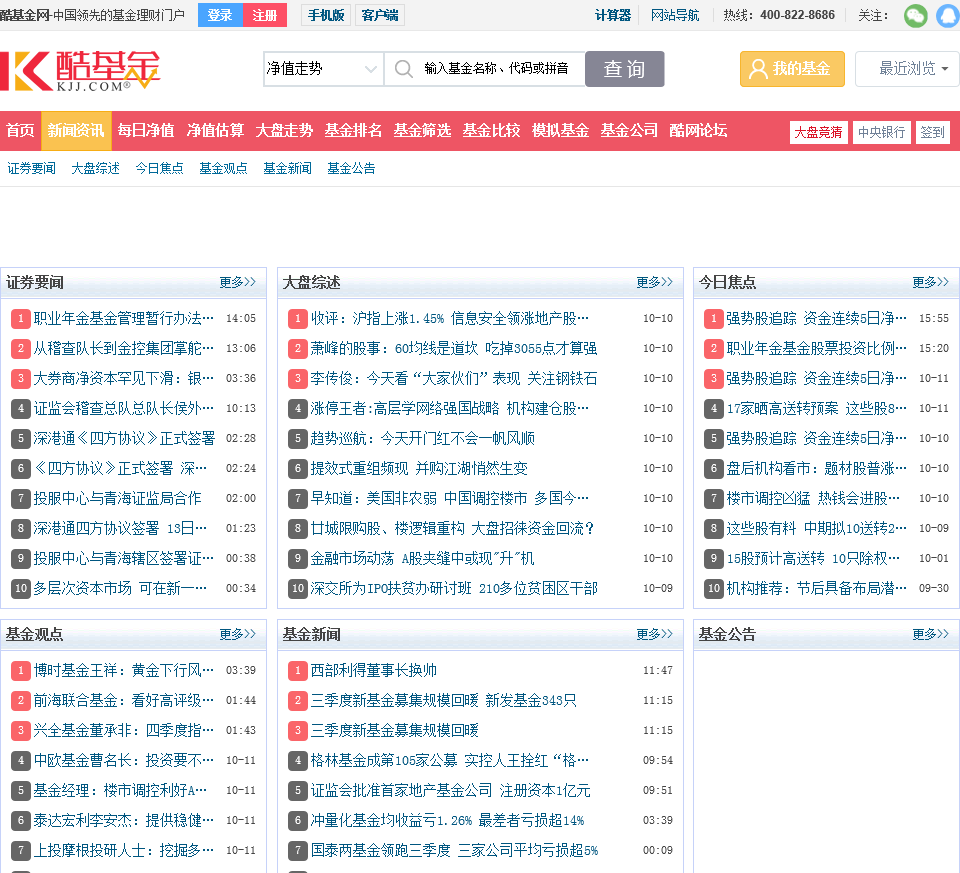This screenshot has height=873, width=960.
Task: Open 大盘综述 sub-navigation link
Action: pos(96,168)
